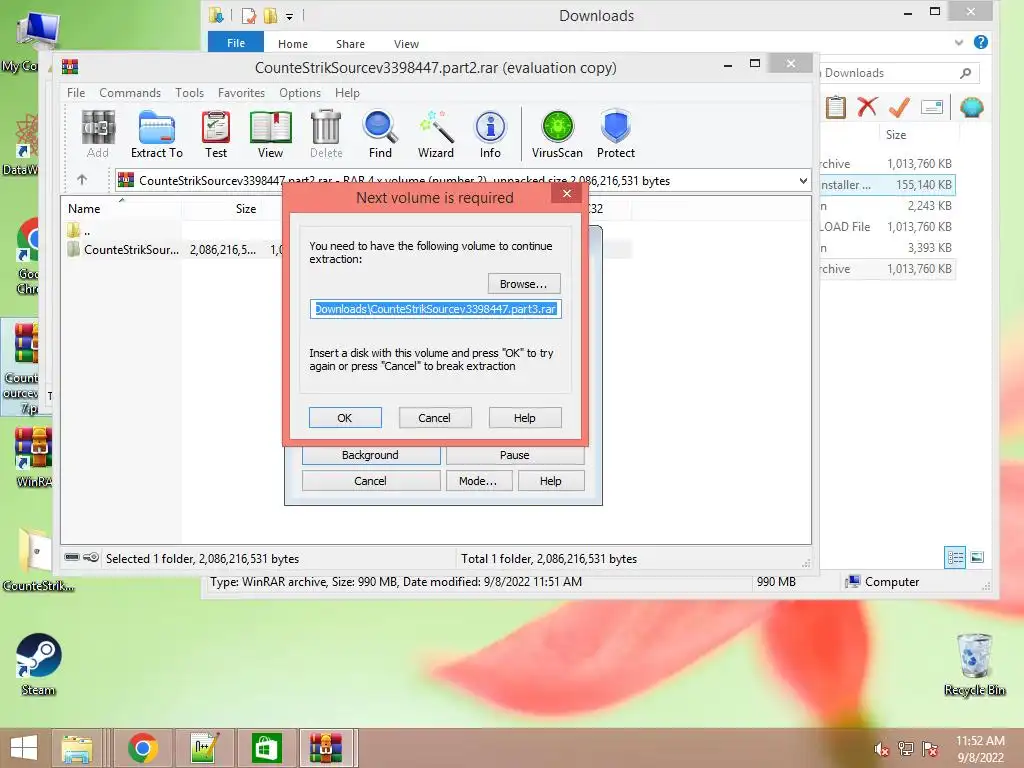Viewport: 1024px width, 768px height.
Task: Open the quick access toolbar dropdown arrow
Action: tap(289, 16)
